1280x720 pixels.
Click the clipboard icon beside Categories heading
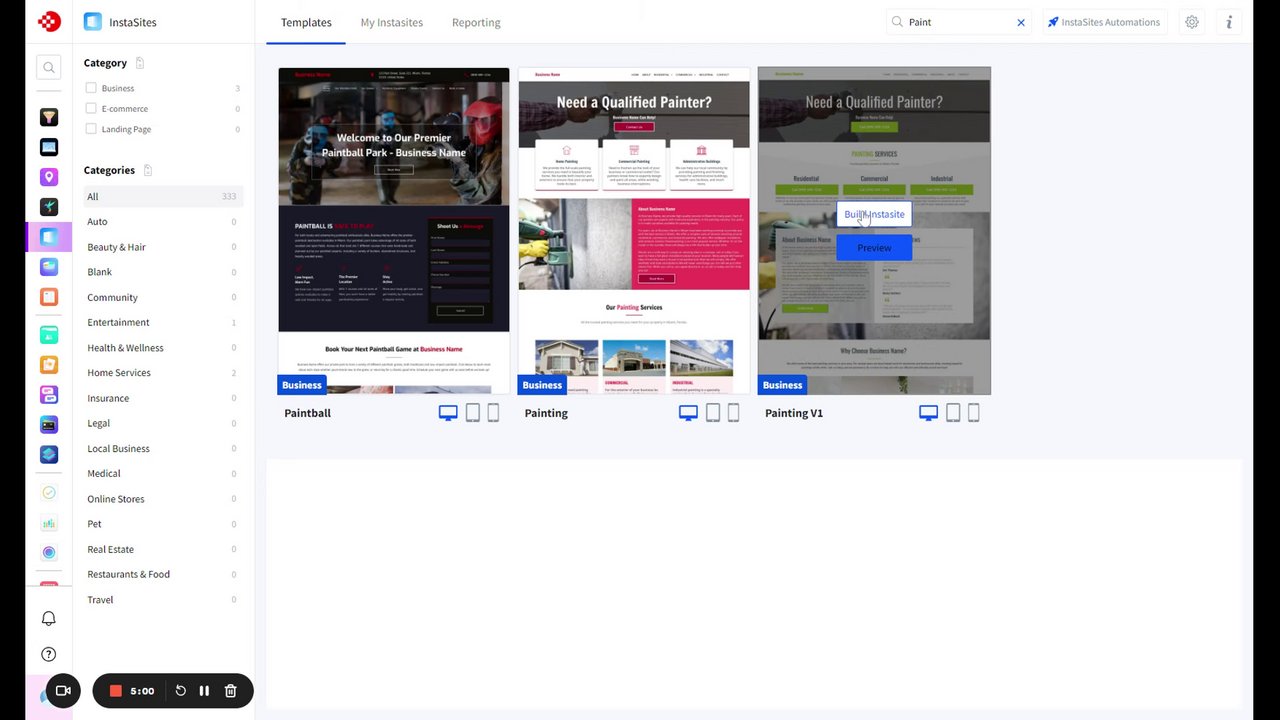point(148,170)
